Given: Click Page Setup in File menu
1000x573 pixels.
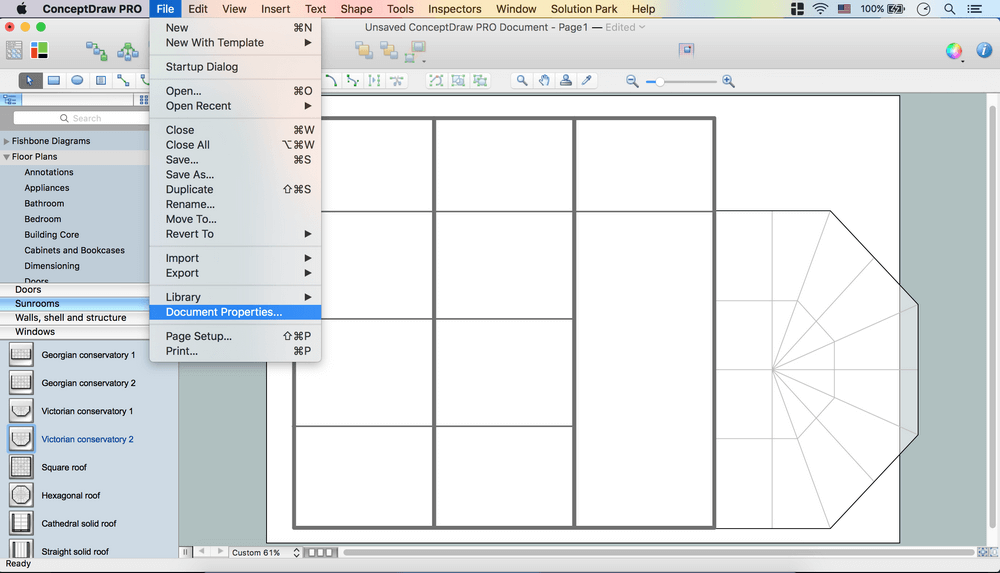Looking at the screenshot, I should coord(198,336).
